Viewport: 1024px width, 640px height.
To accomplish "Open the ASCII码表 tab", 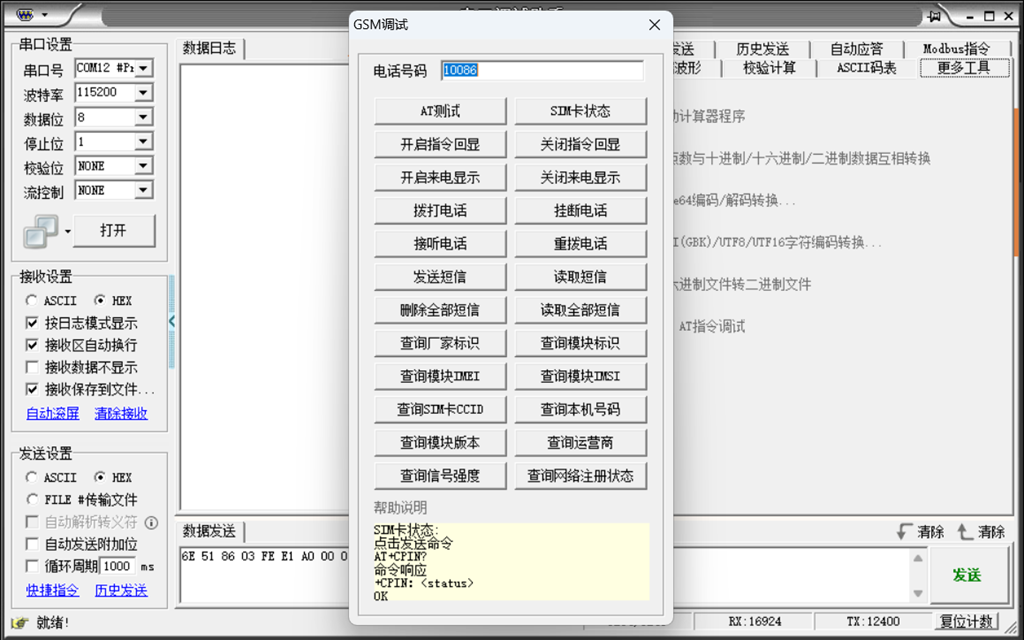I will [x=866, y=68].
